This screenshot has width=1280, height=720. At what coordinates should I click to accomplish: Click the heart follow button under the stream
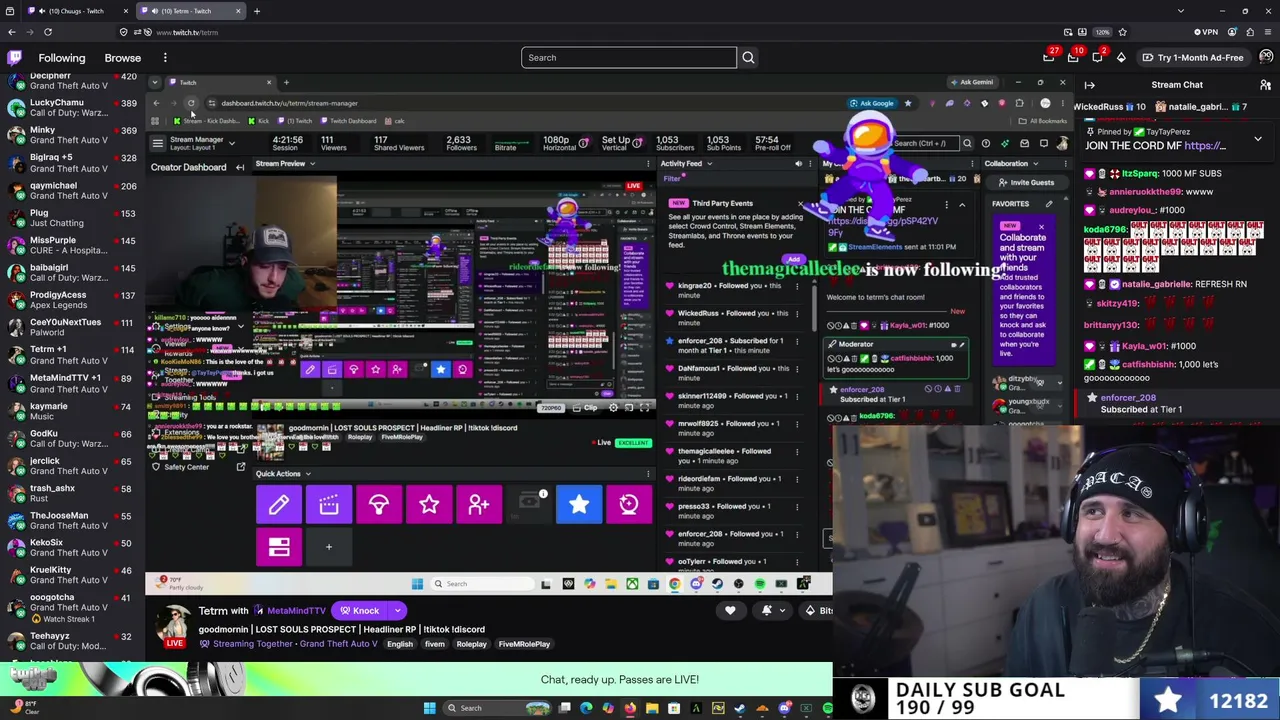click(x=730, y=610)
